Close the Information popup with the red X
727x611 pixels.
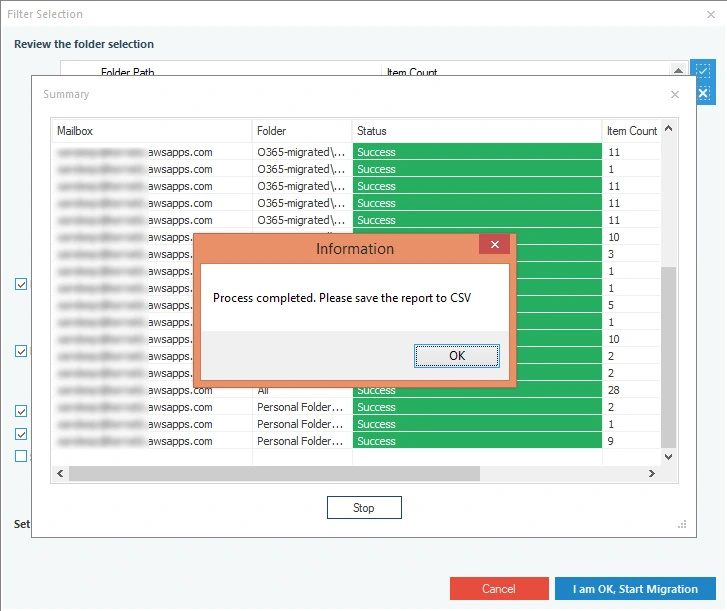tap(495, 244)
